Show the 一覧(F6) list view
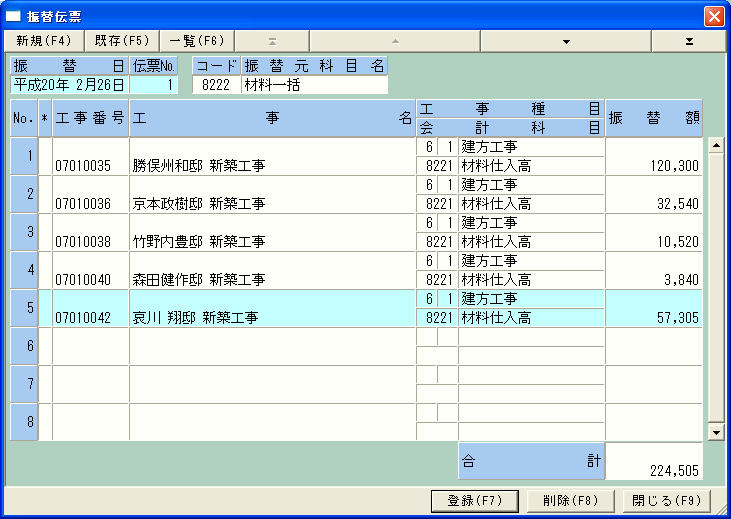 click(x=197, y=41)
